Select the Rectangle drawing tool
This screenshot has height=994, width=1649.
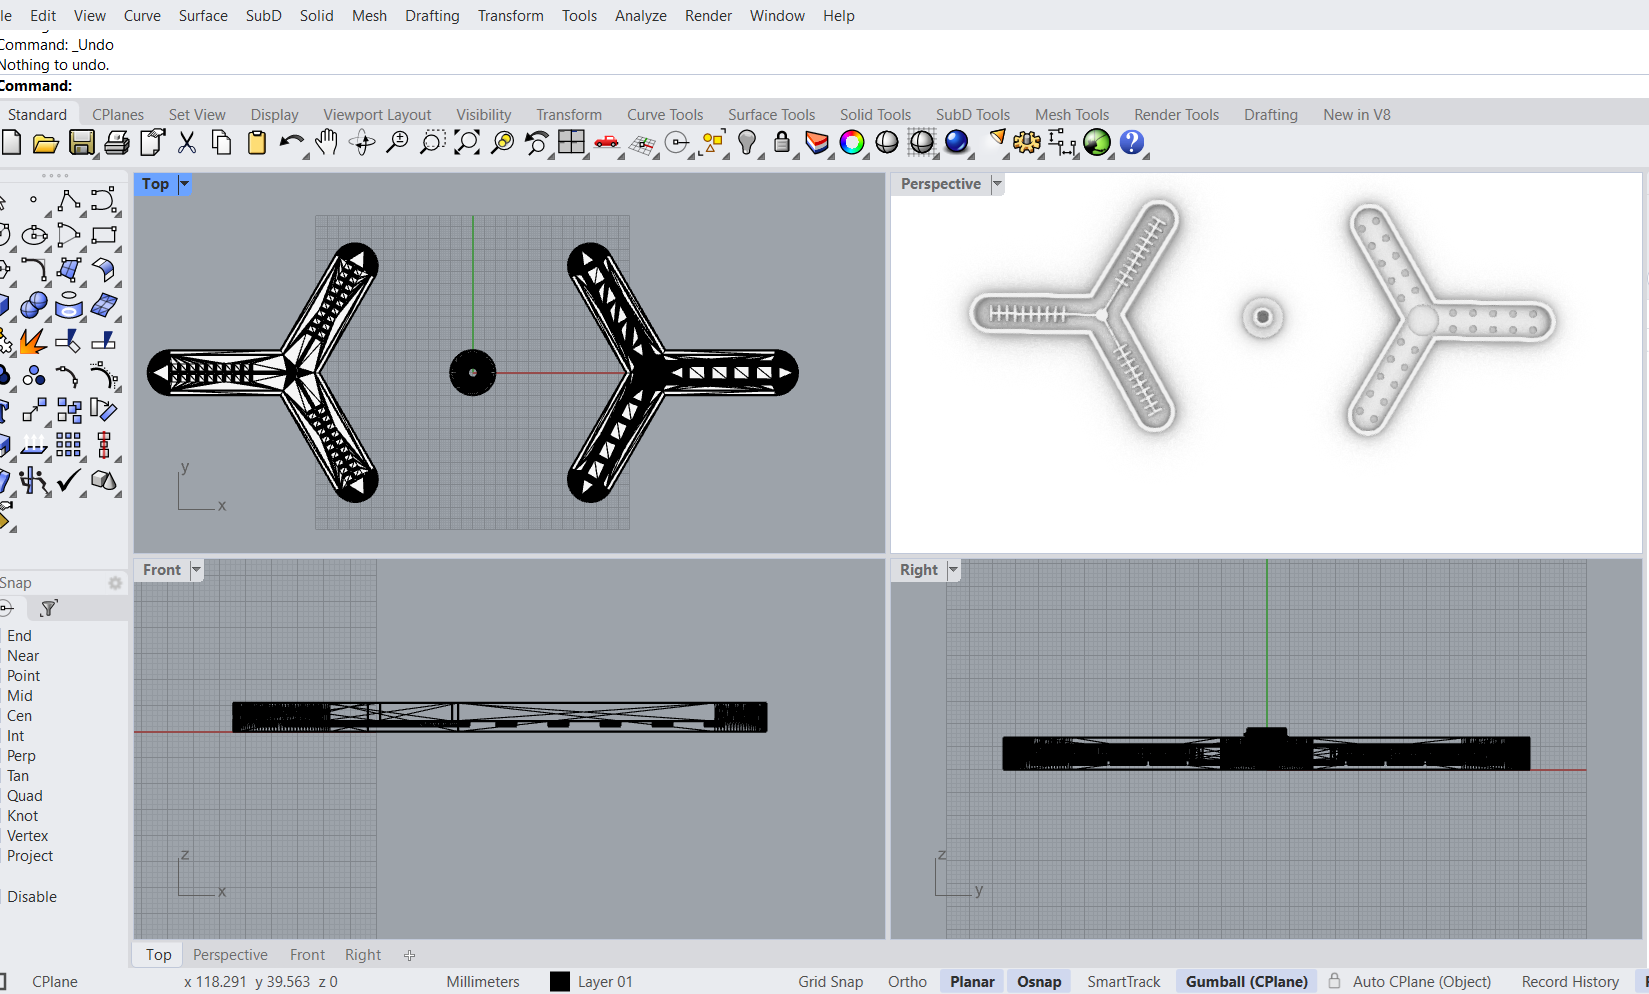104,236
